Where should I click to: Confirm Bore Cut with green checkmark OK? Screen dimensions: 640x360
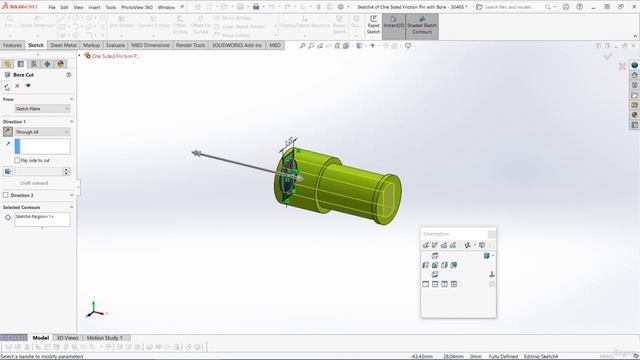point(7,87)
